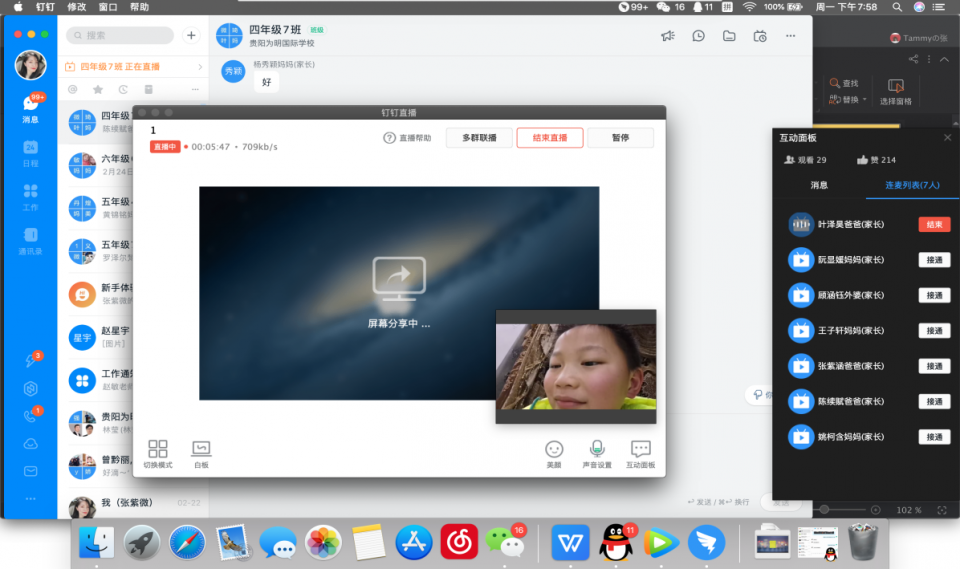Pause the broadcast with 暂停 button
Viewport: 960px width, 569px height.
click(620, 138)
